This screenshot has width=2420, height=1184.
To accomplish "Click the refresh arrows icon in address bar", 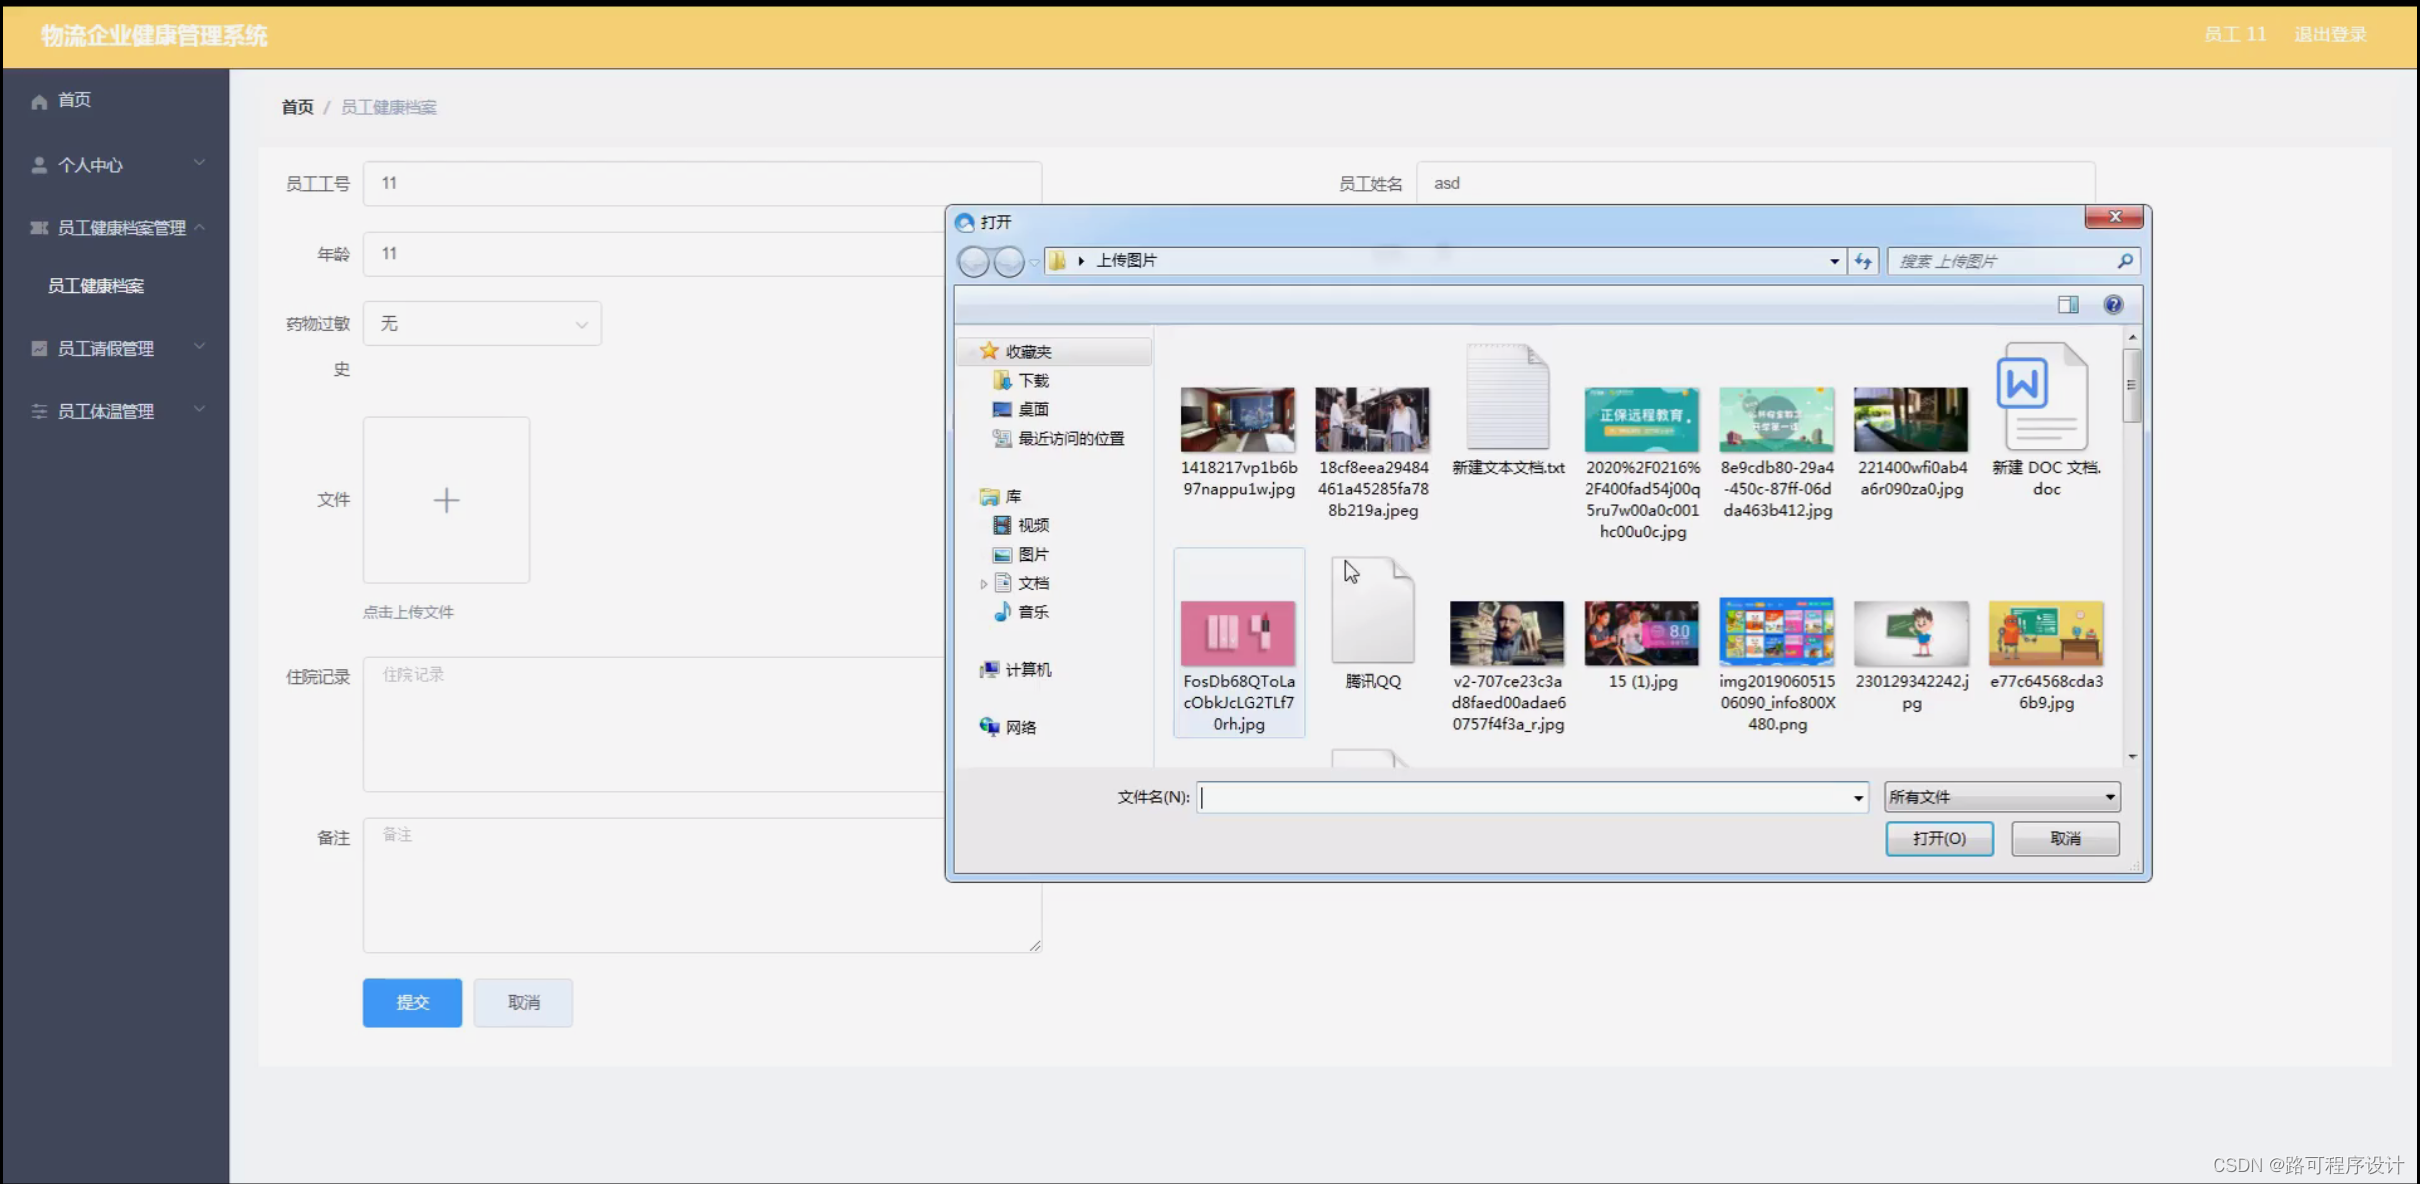I will (1862, 261).
